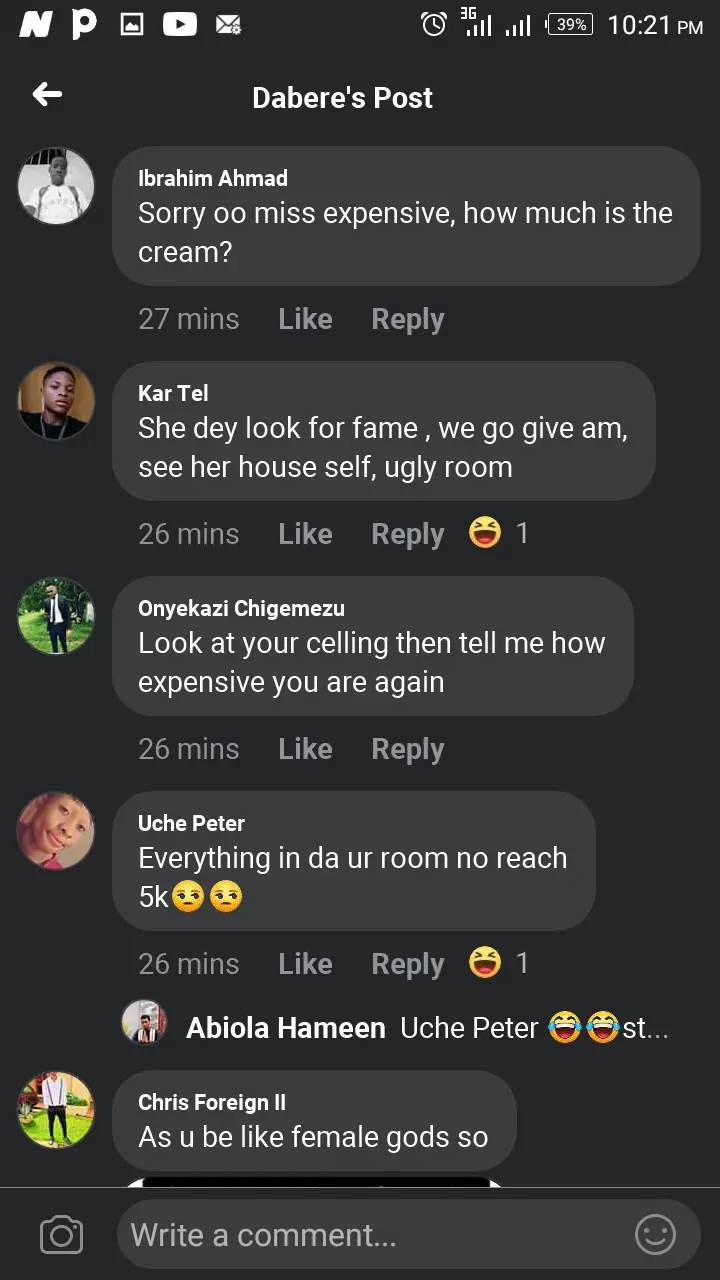Tap laughing reaction on Kar Tel's comment
720x1280 pixels.
point(485,534)
